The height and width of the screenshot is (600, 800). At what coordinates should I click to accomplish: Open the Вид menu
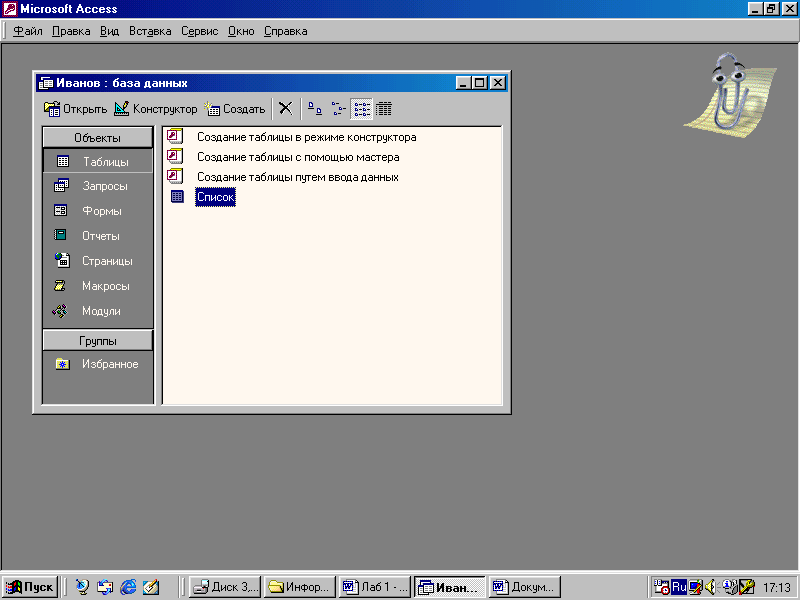109,31
